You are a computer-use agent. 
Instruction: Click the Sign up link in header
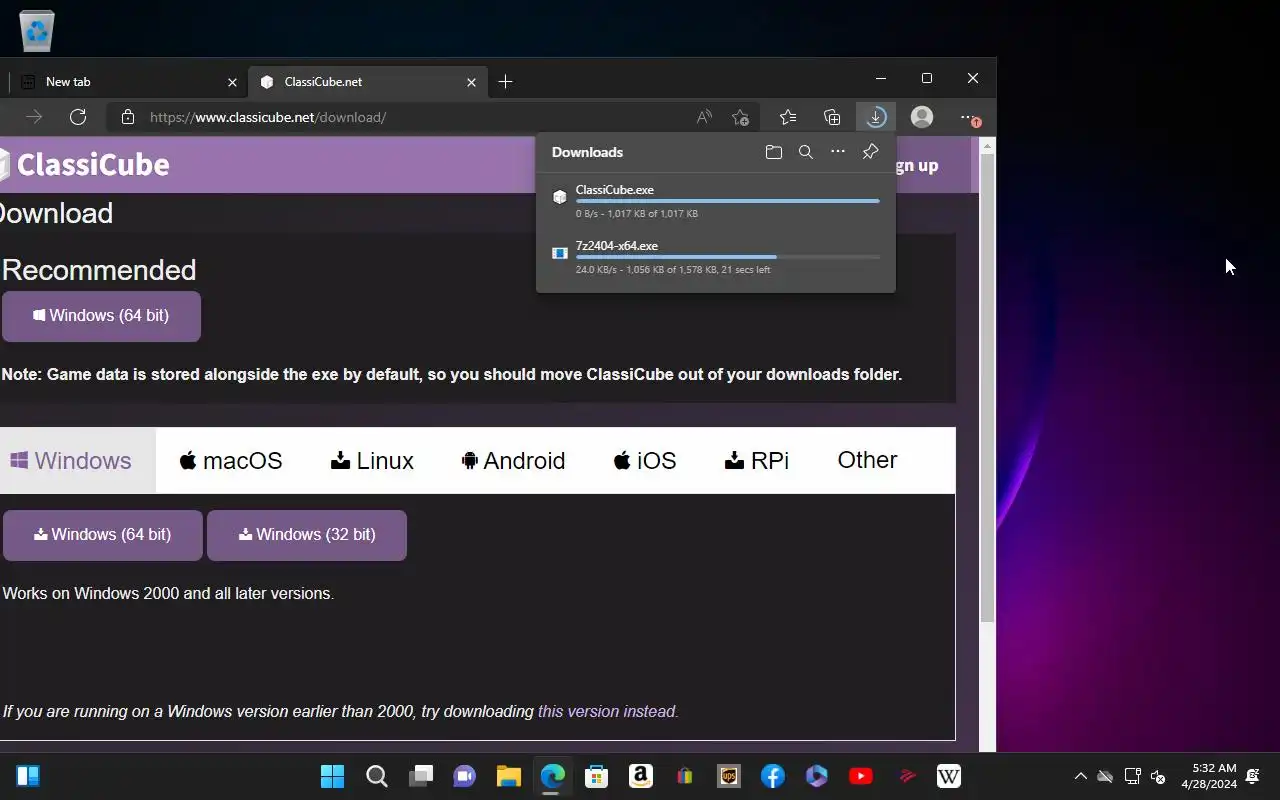(918, 166)
